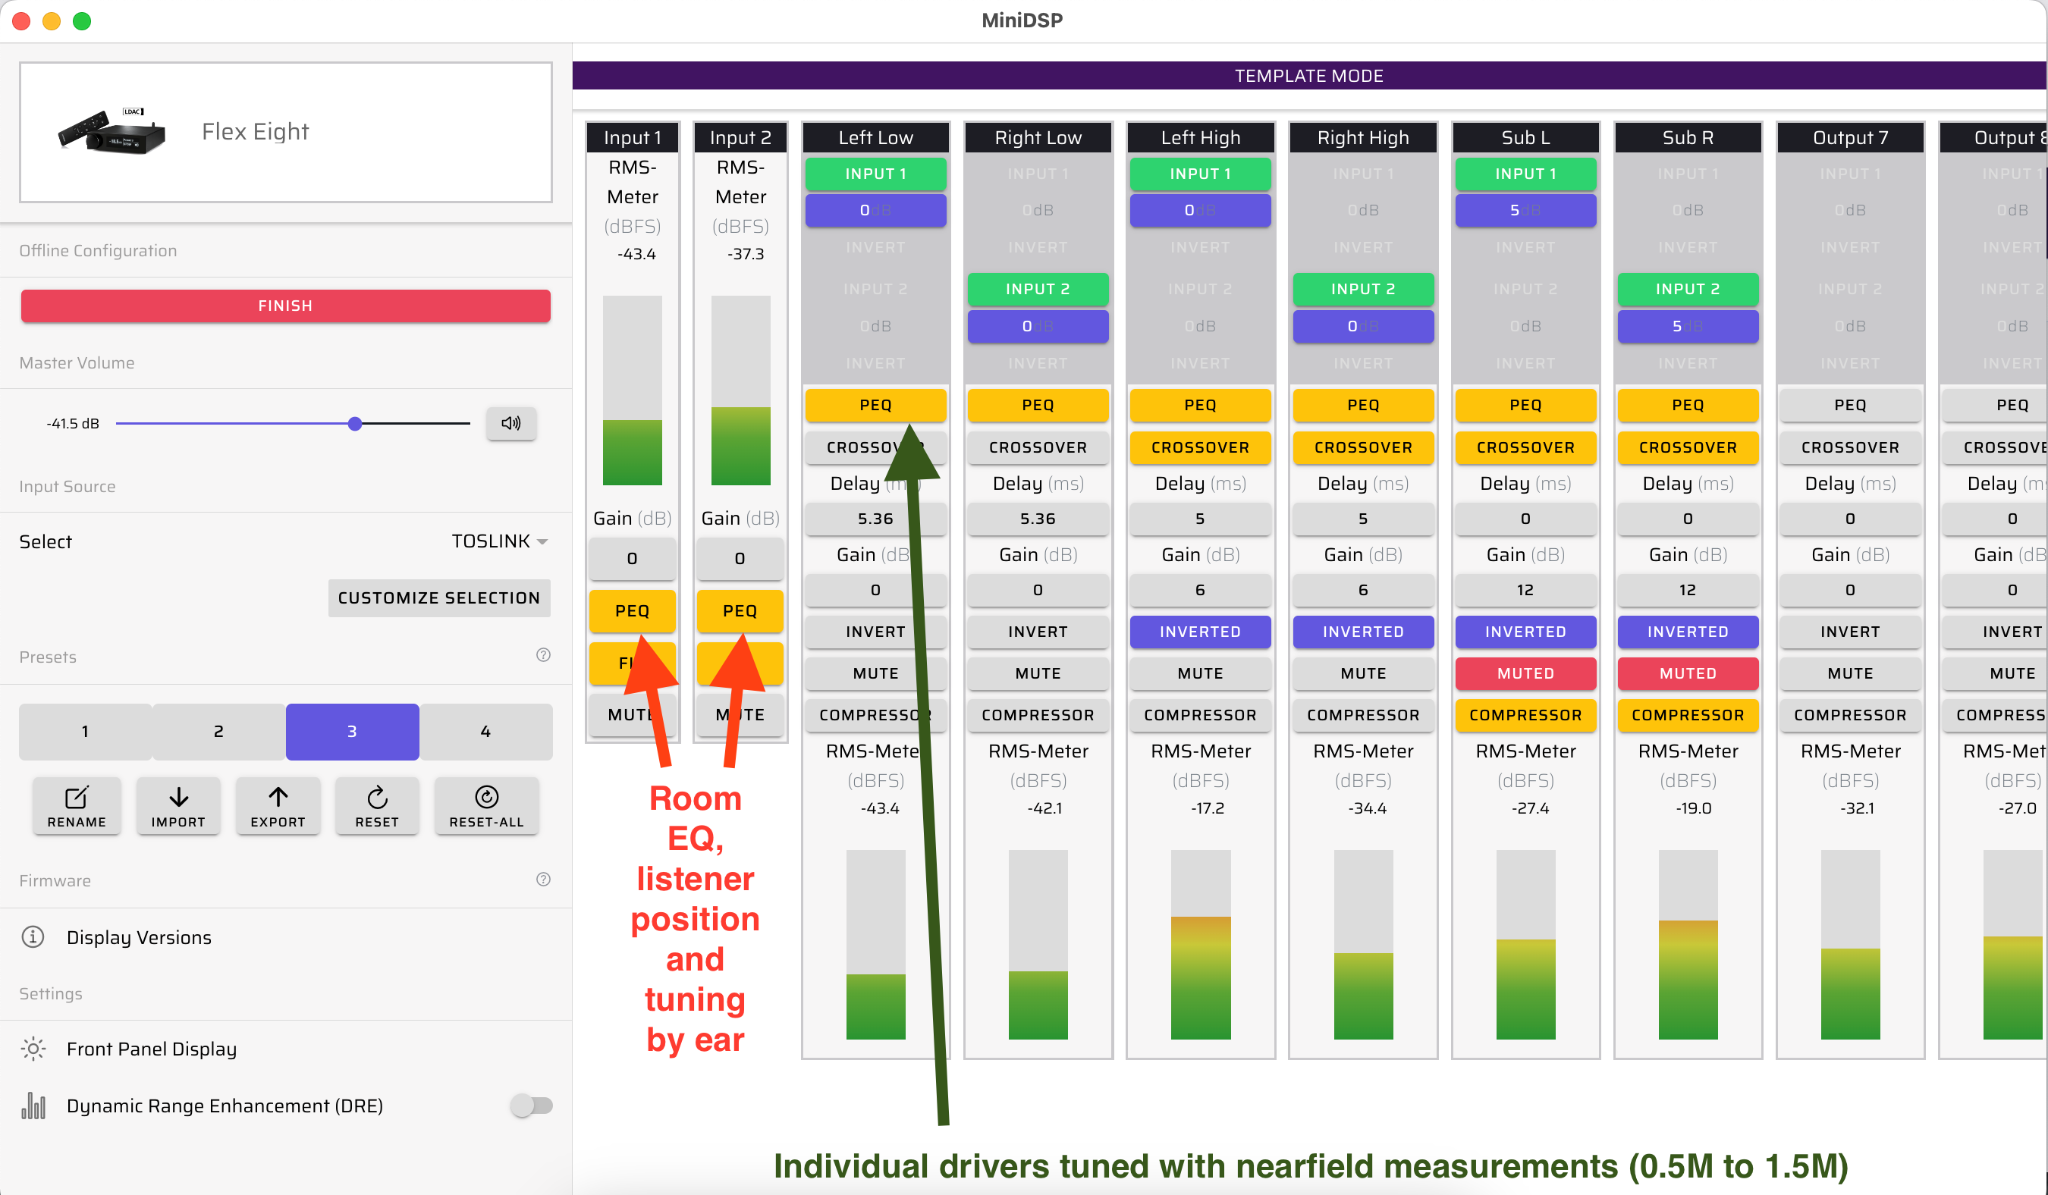Image resolution: width=2048 pixels, height=1195 pixels.
Task: Click the Sub L INPUT 1 5dB mix gain
Action: [1525, 210]
